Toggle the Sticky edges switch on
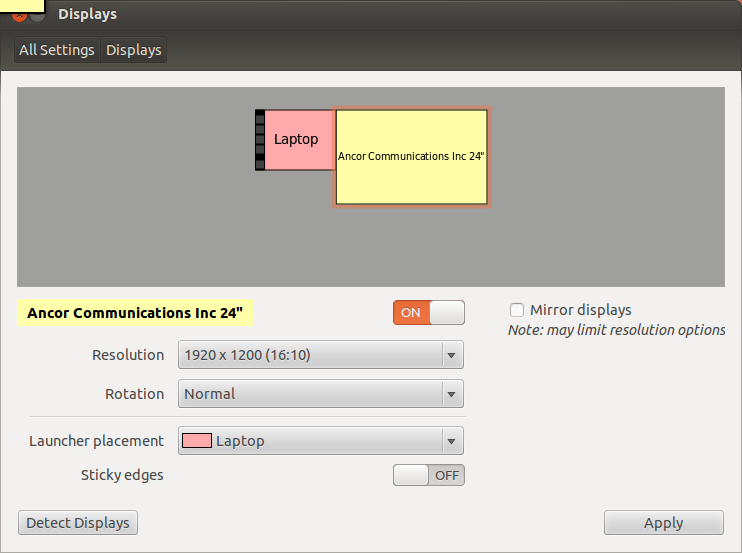742x553 pixels. coord(428,475)
